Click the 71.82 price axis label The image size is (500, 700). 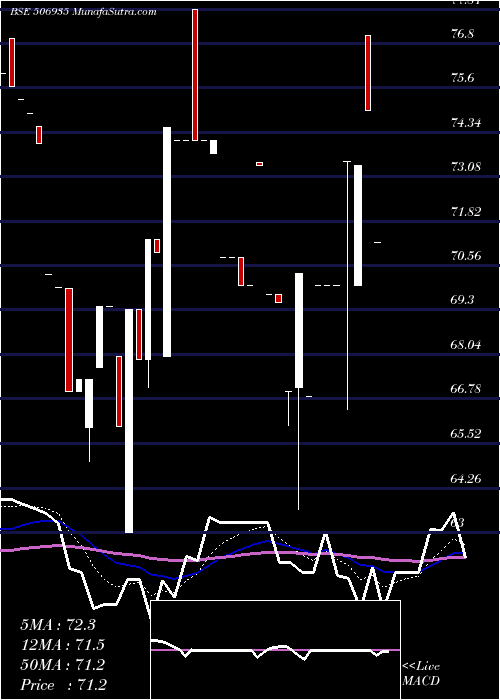point(467,211)
